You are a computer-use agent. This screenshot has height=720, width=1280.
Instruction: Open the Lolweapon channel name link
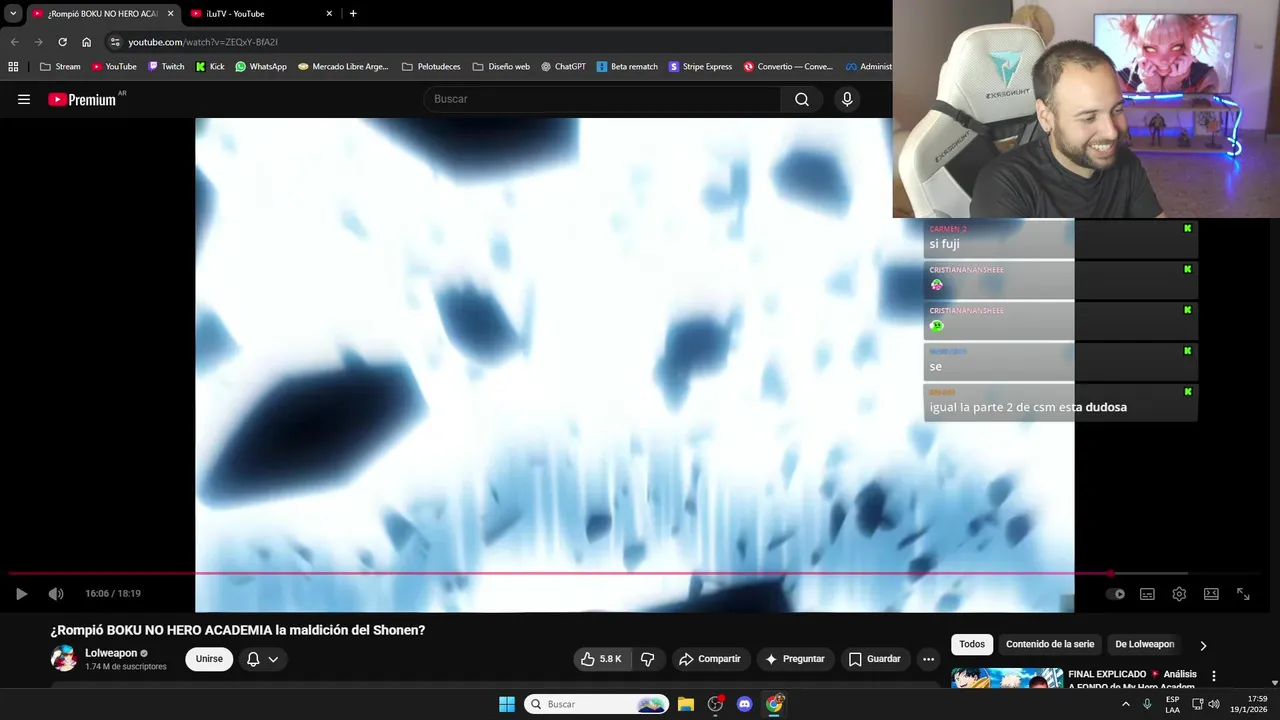[x=111, y=653]
